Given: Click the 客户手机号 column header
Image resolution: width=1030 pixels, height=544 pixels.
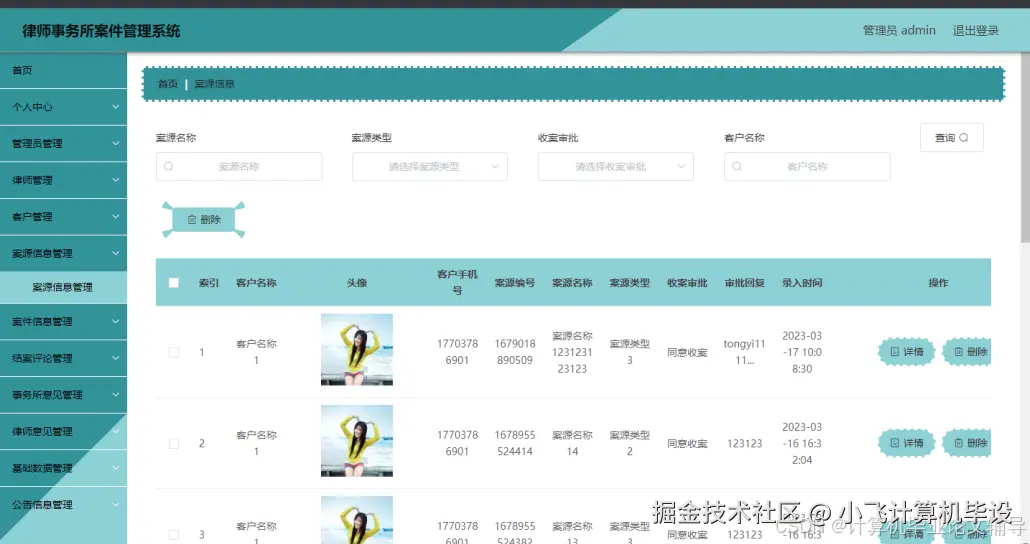Looking at the screenshot, I should (457, 283).
